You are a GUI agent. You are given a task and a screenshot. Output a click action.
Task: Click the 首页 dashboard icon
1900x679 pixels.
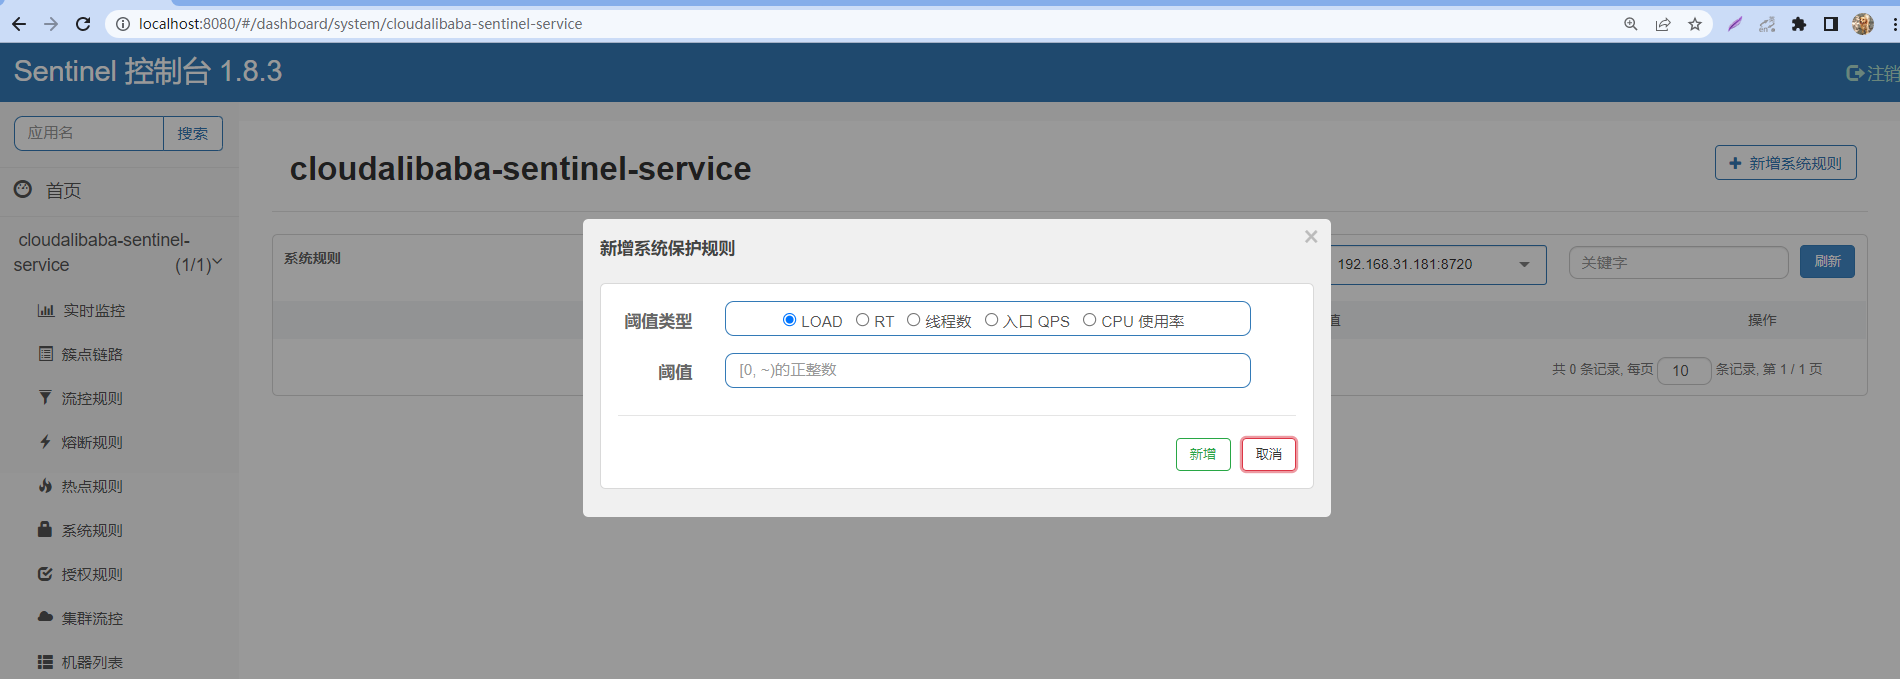click(x=23, y=189)
